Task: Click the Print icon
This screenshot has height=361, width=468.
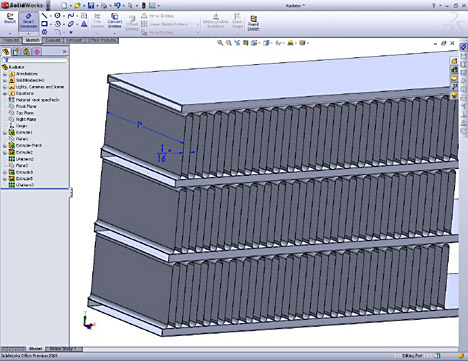Action: (104, 5)
